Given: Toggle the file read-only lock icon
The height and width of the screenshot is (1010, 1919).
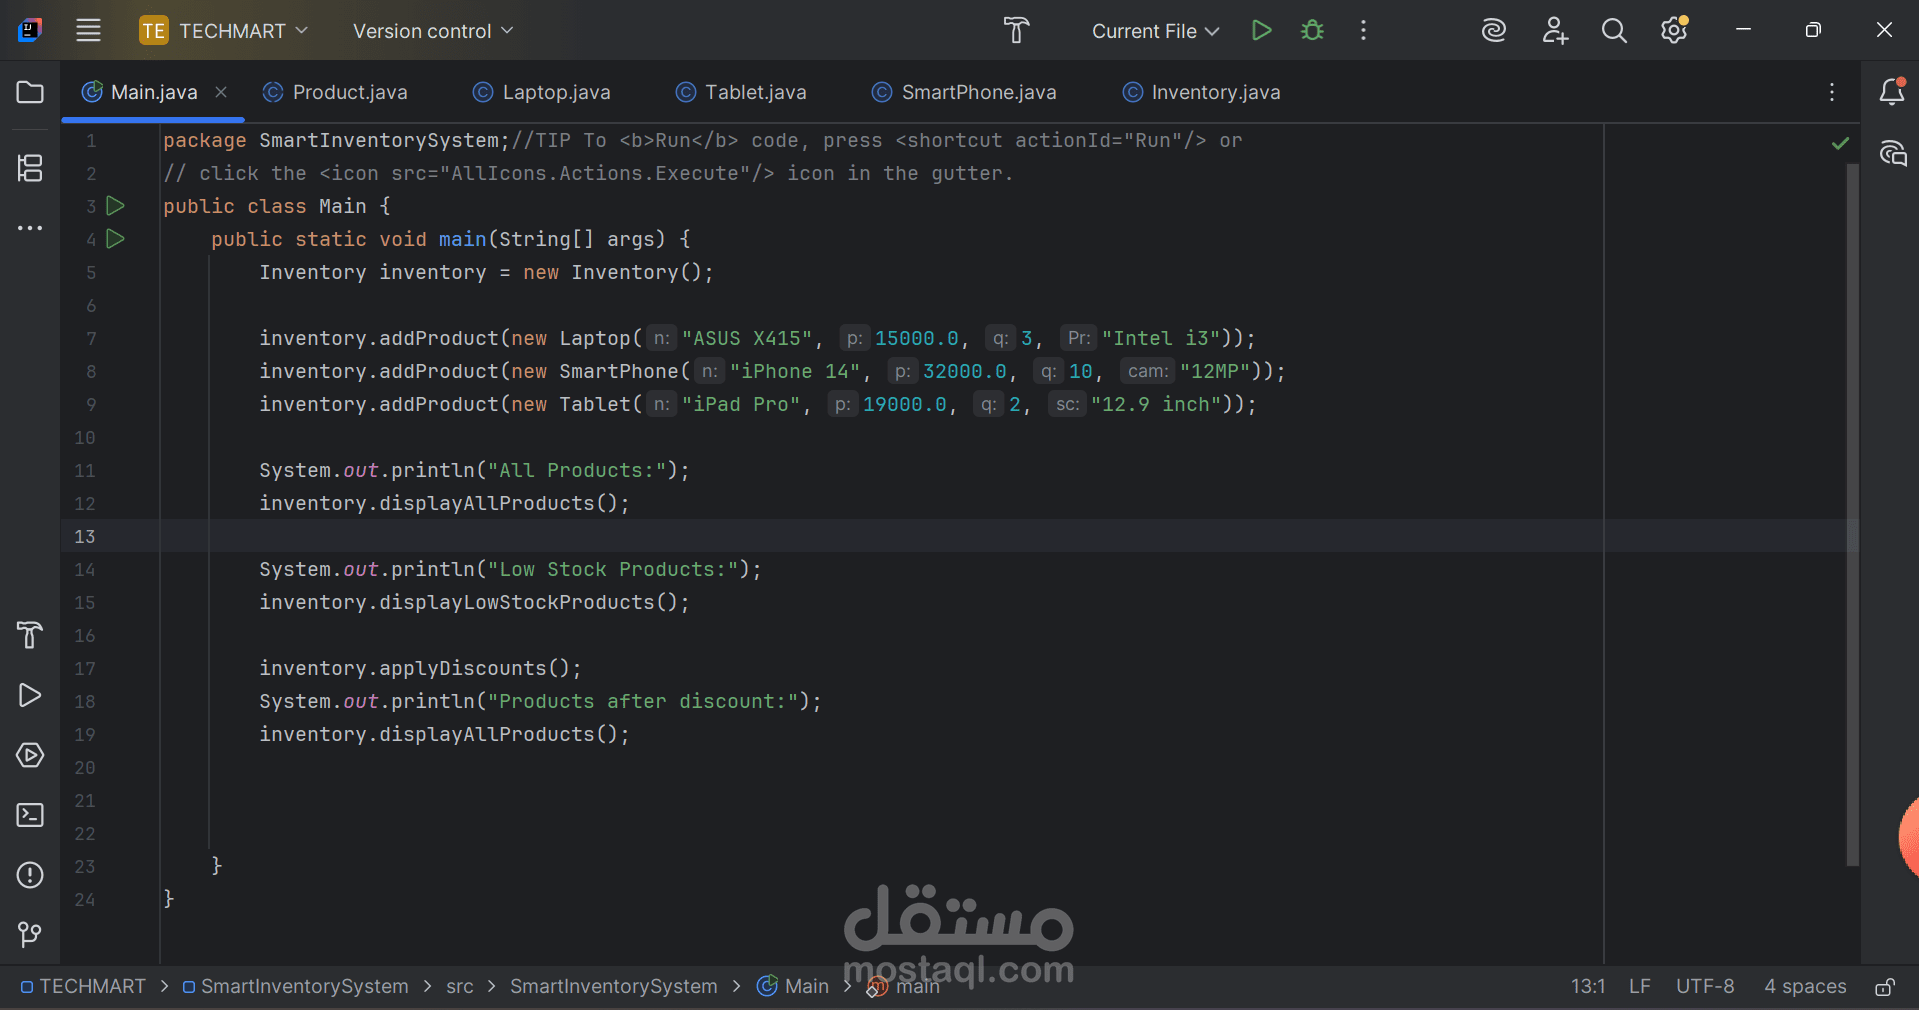Looking at the screenshot, I should coord(1884,987).
